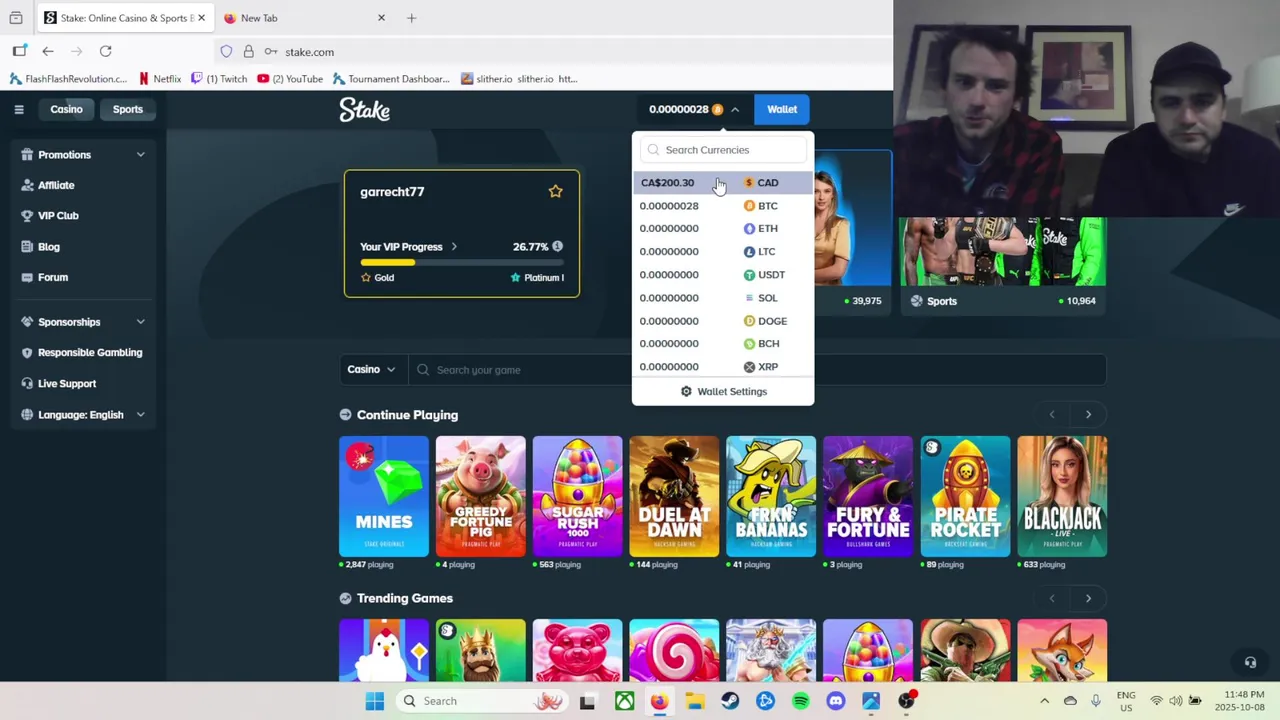Choose the DOGE currency row
The width and height of the screenshot is (1280, 720).
pos(723,321)
